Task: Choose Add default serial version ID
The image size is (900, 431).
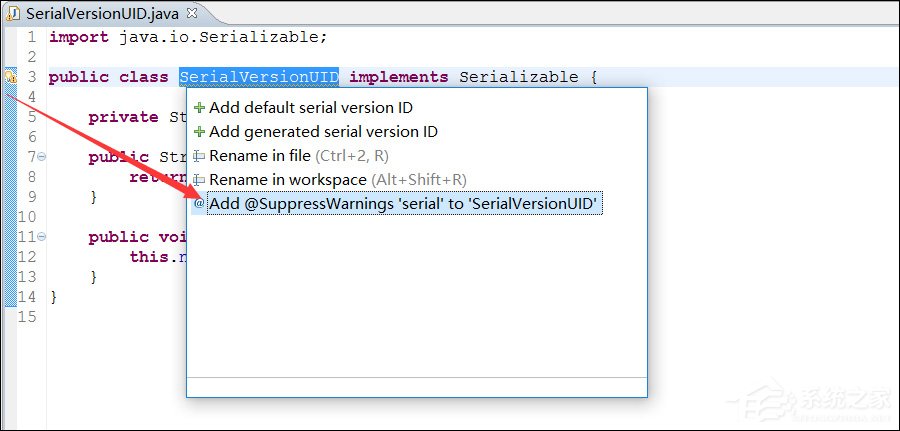Action: 311,108
